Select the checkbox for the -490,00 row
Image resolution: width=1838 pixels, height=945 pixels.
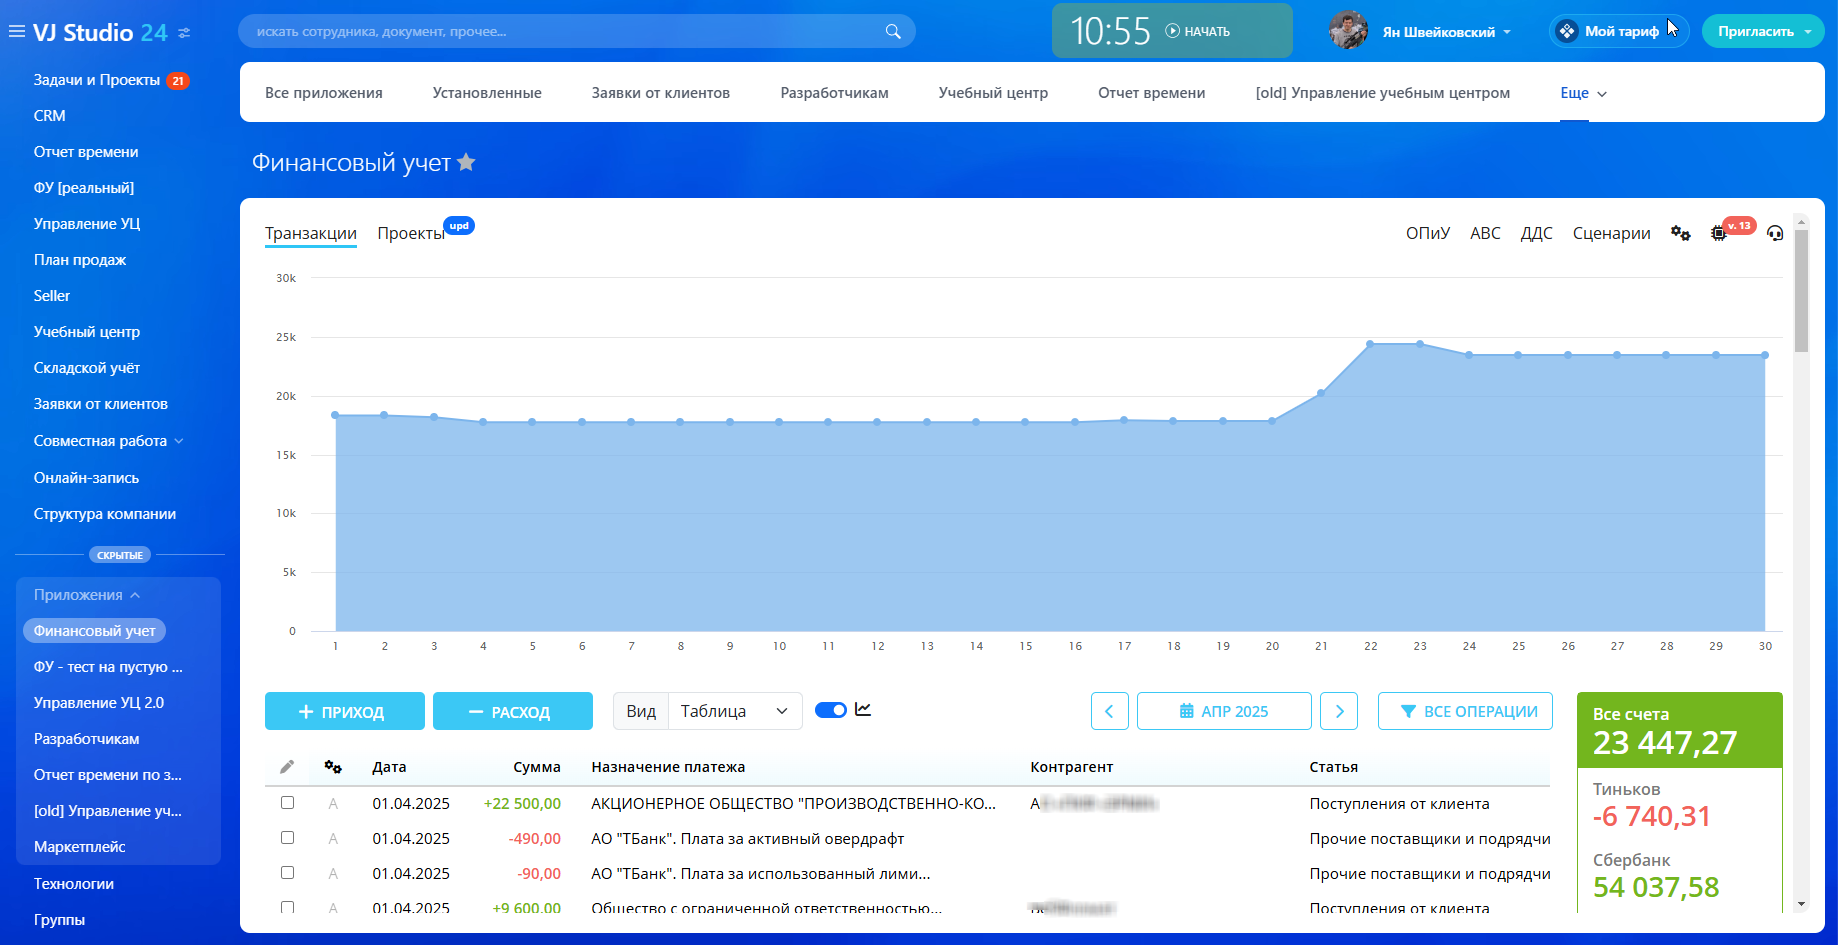[287, 838]
